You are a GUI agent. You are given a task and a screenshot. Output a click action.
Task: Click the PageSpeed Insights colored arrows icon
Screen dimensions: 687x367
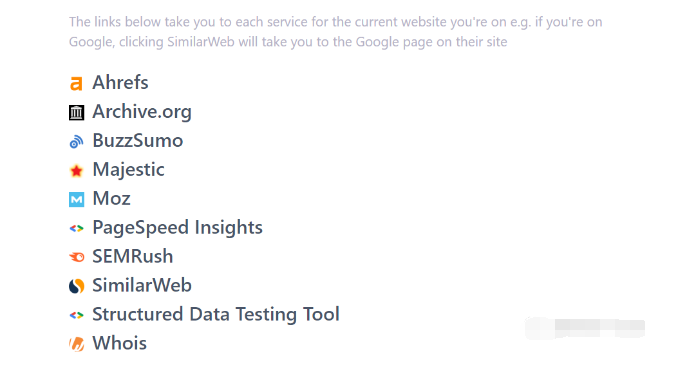pyautogui.click(x=76, y=228)
